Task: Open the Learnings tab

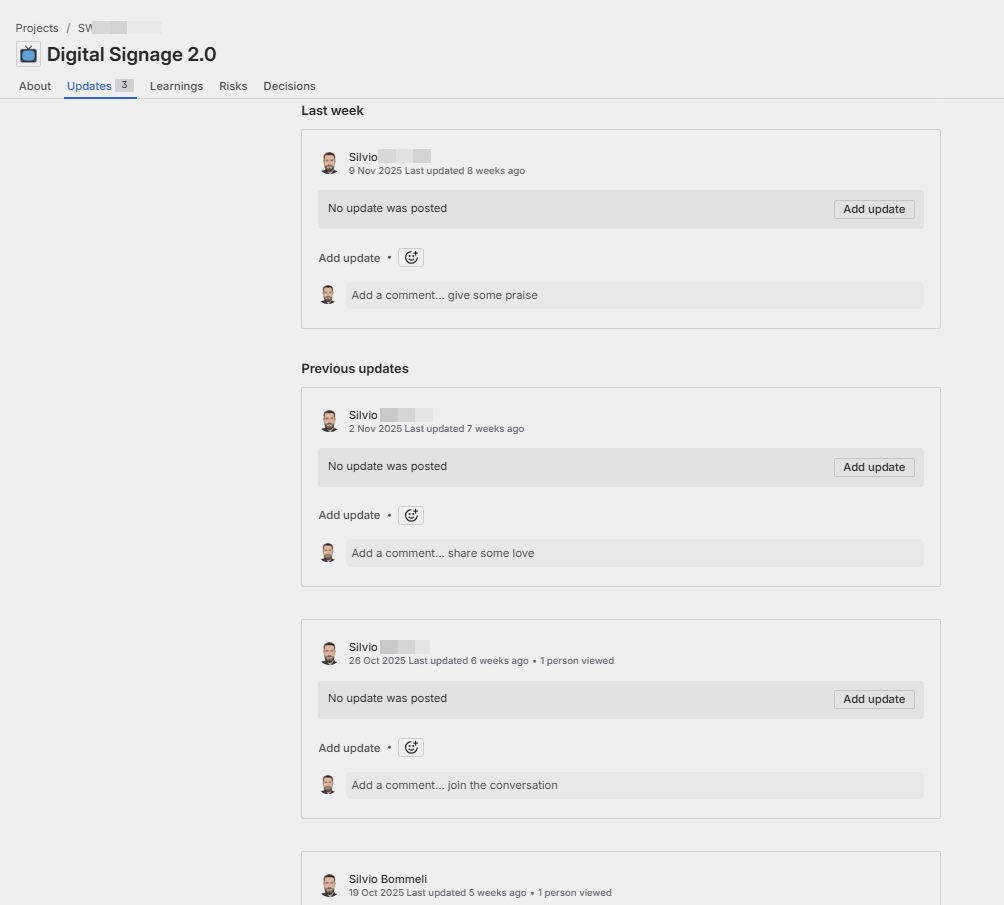Action: [176, 86]
